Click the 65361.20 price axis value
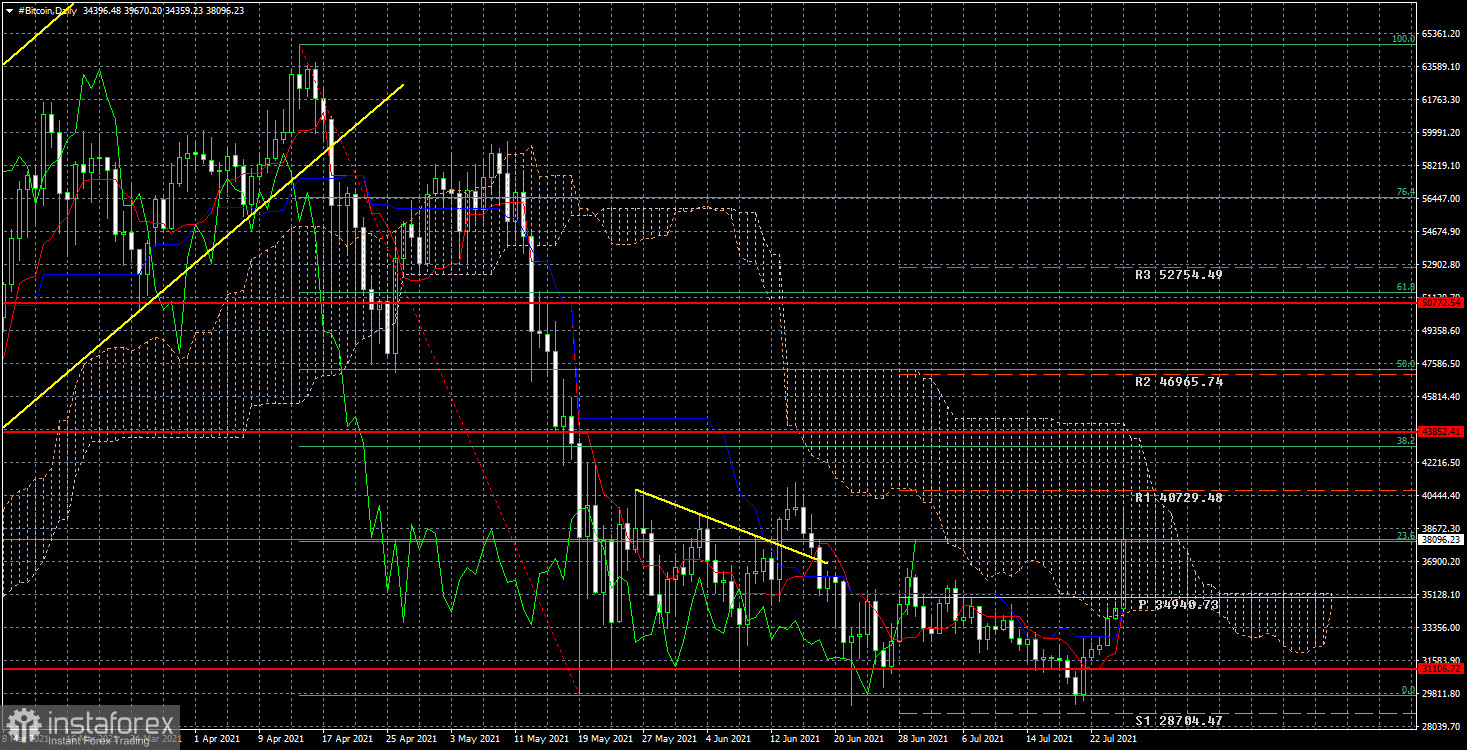This screenshot has height=750, width=1467. point(1442,33)
